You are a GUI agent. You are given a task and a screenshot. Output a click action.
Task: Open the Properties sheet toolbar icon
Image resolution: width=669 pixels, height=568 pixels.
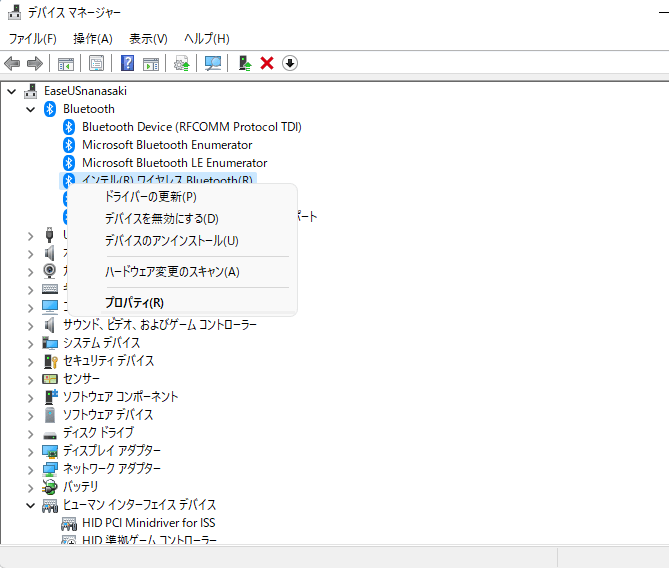(96, 64)
